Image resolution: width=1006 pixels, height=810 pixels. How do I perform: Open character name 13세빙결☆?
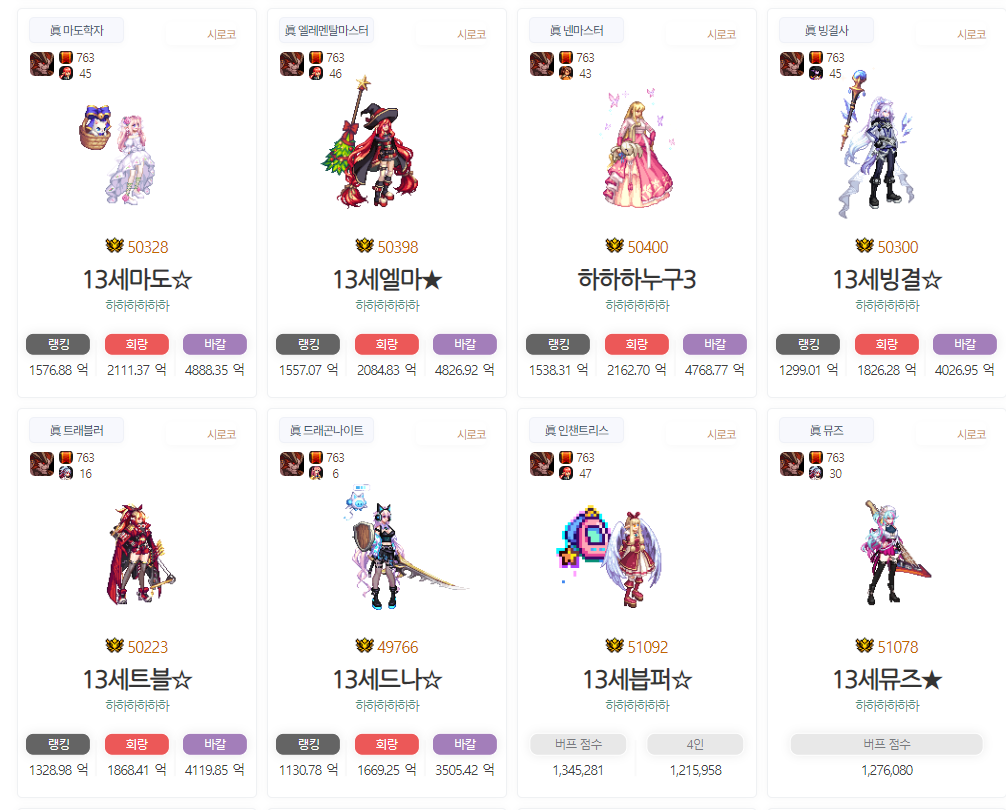887,280
